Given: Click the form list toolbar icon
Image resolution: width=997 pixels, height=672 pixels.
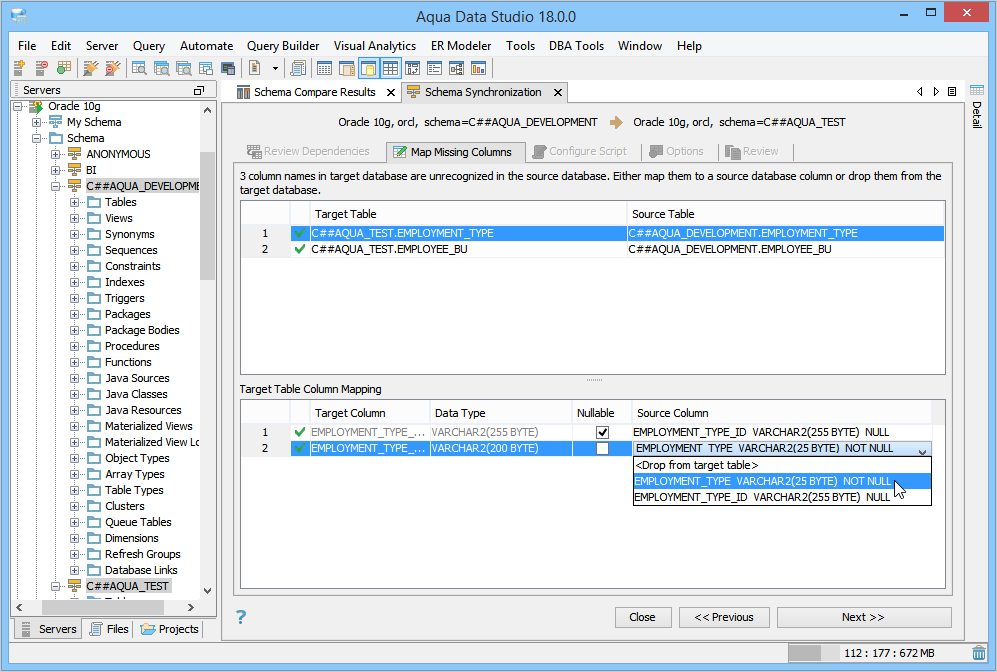Looking at the screenshot, I should click(435, 67).
